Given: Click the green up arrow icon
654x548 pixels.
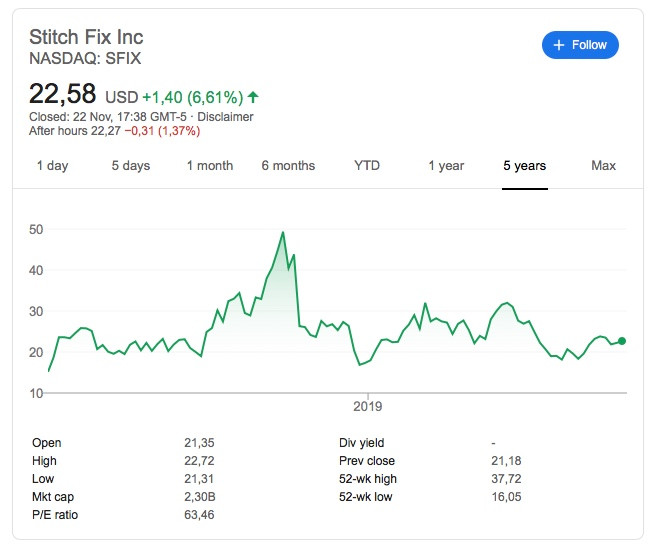Looking at the screenshot, I should [253, 97].
